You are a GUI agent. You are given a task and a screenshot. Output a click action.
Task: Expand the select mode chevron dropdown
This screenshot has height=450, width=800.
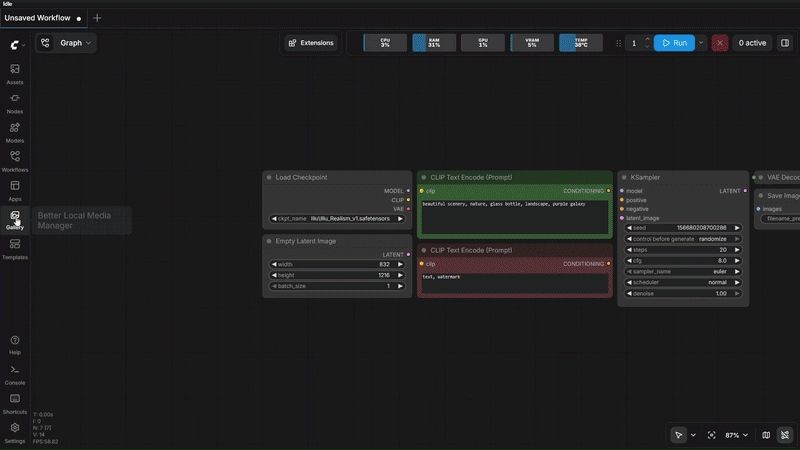(693, 435)
